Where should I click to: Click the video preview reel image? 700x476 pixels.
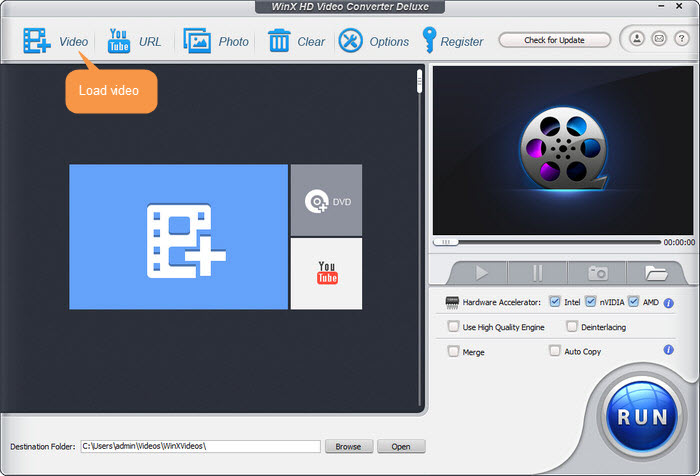[x=563, y=150]
